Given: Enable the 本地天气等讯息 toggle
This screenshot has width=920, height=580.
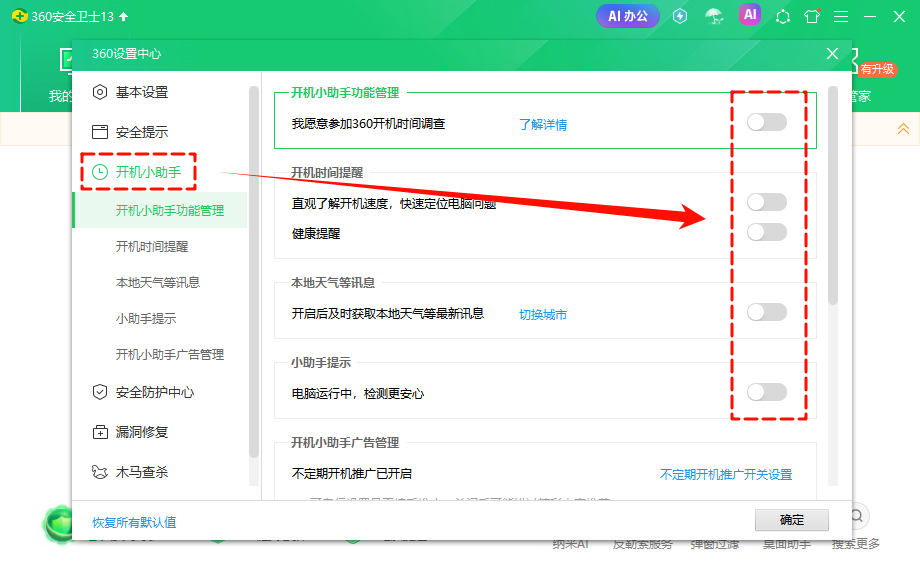Looking at the screenshot, I should [766, 311].
